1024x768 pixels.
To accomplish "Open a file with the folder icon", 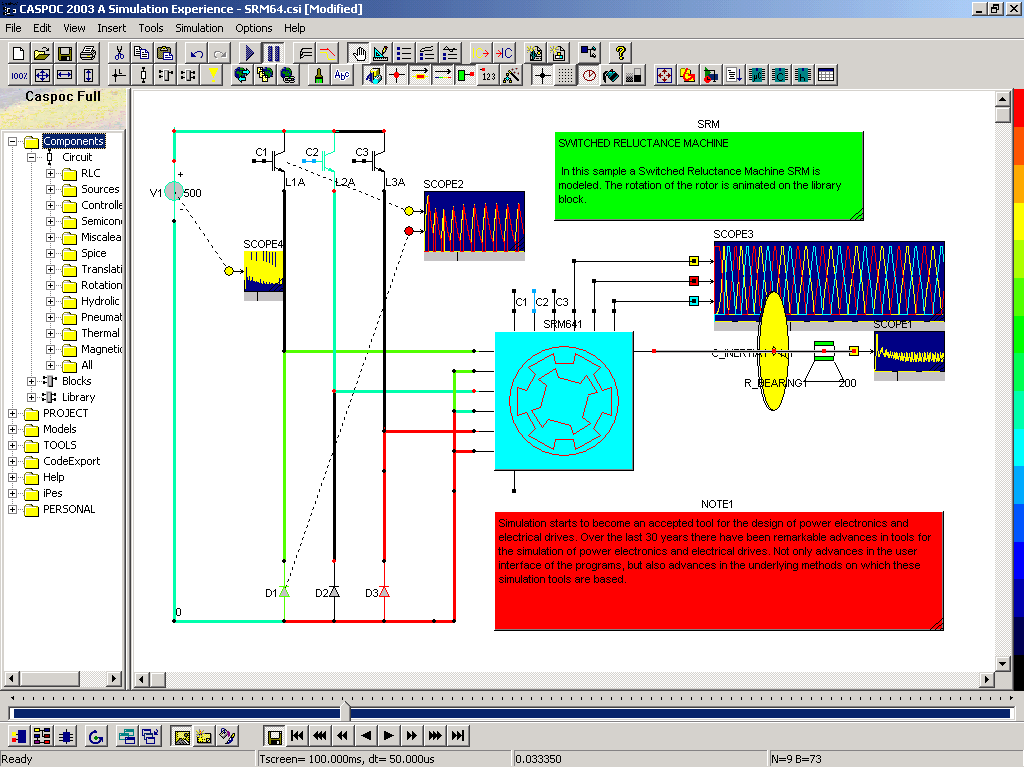I will tap(42, 53).
